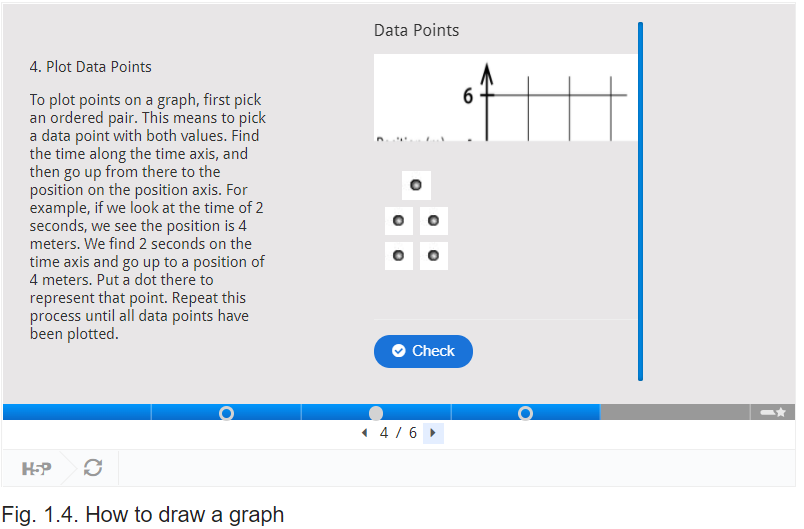This screenshot has width=804, height=529.
Task: Open the summary star icon on progress bar
Action: pyautogui.click(x=773, y=412)
